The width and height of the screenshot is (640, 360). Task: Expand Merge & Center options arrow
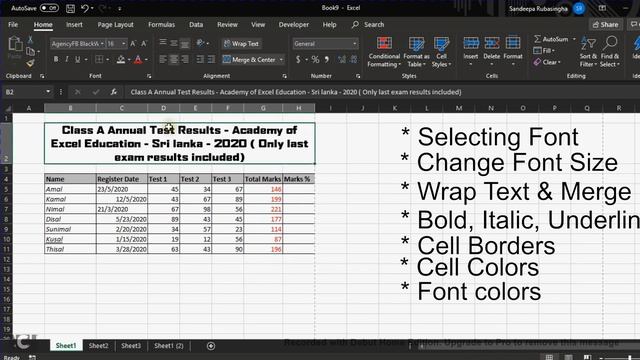[x=281, y=60]
